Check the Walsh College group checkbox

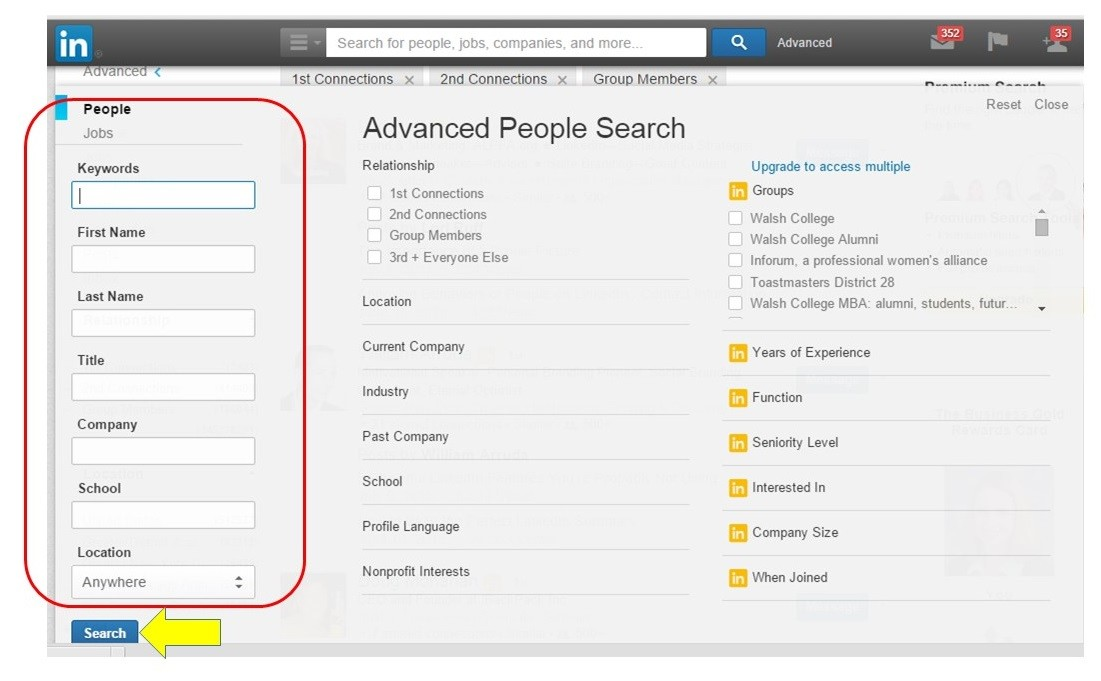click(735, 218)
